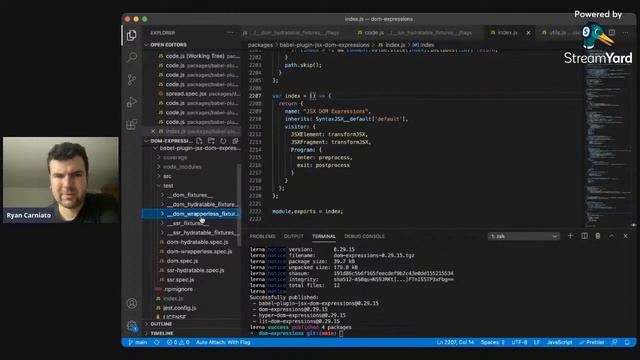Switch to the index.js editor tab
Viewport: 640px width, 360px height.
coord(507,33)
